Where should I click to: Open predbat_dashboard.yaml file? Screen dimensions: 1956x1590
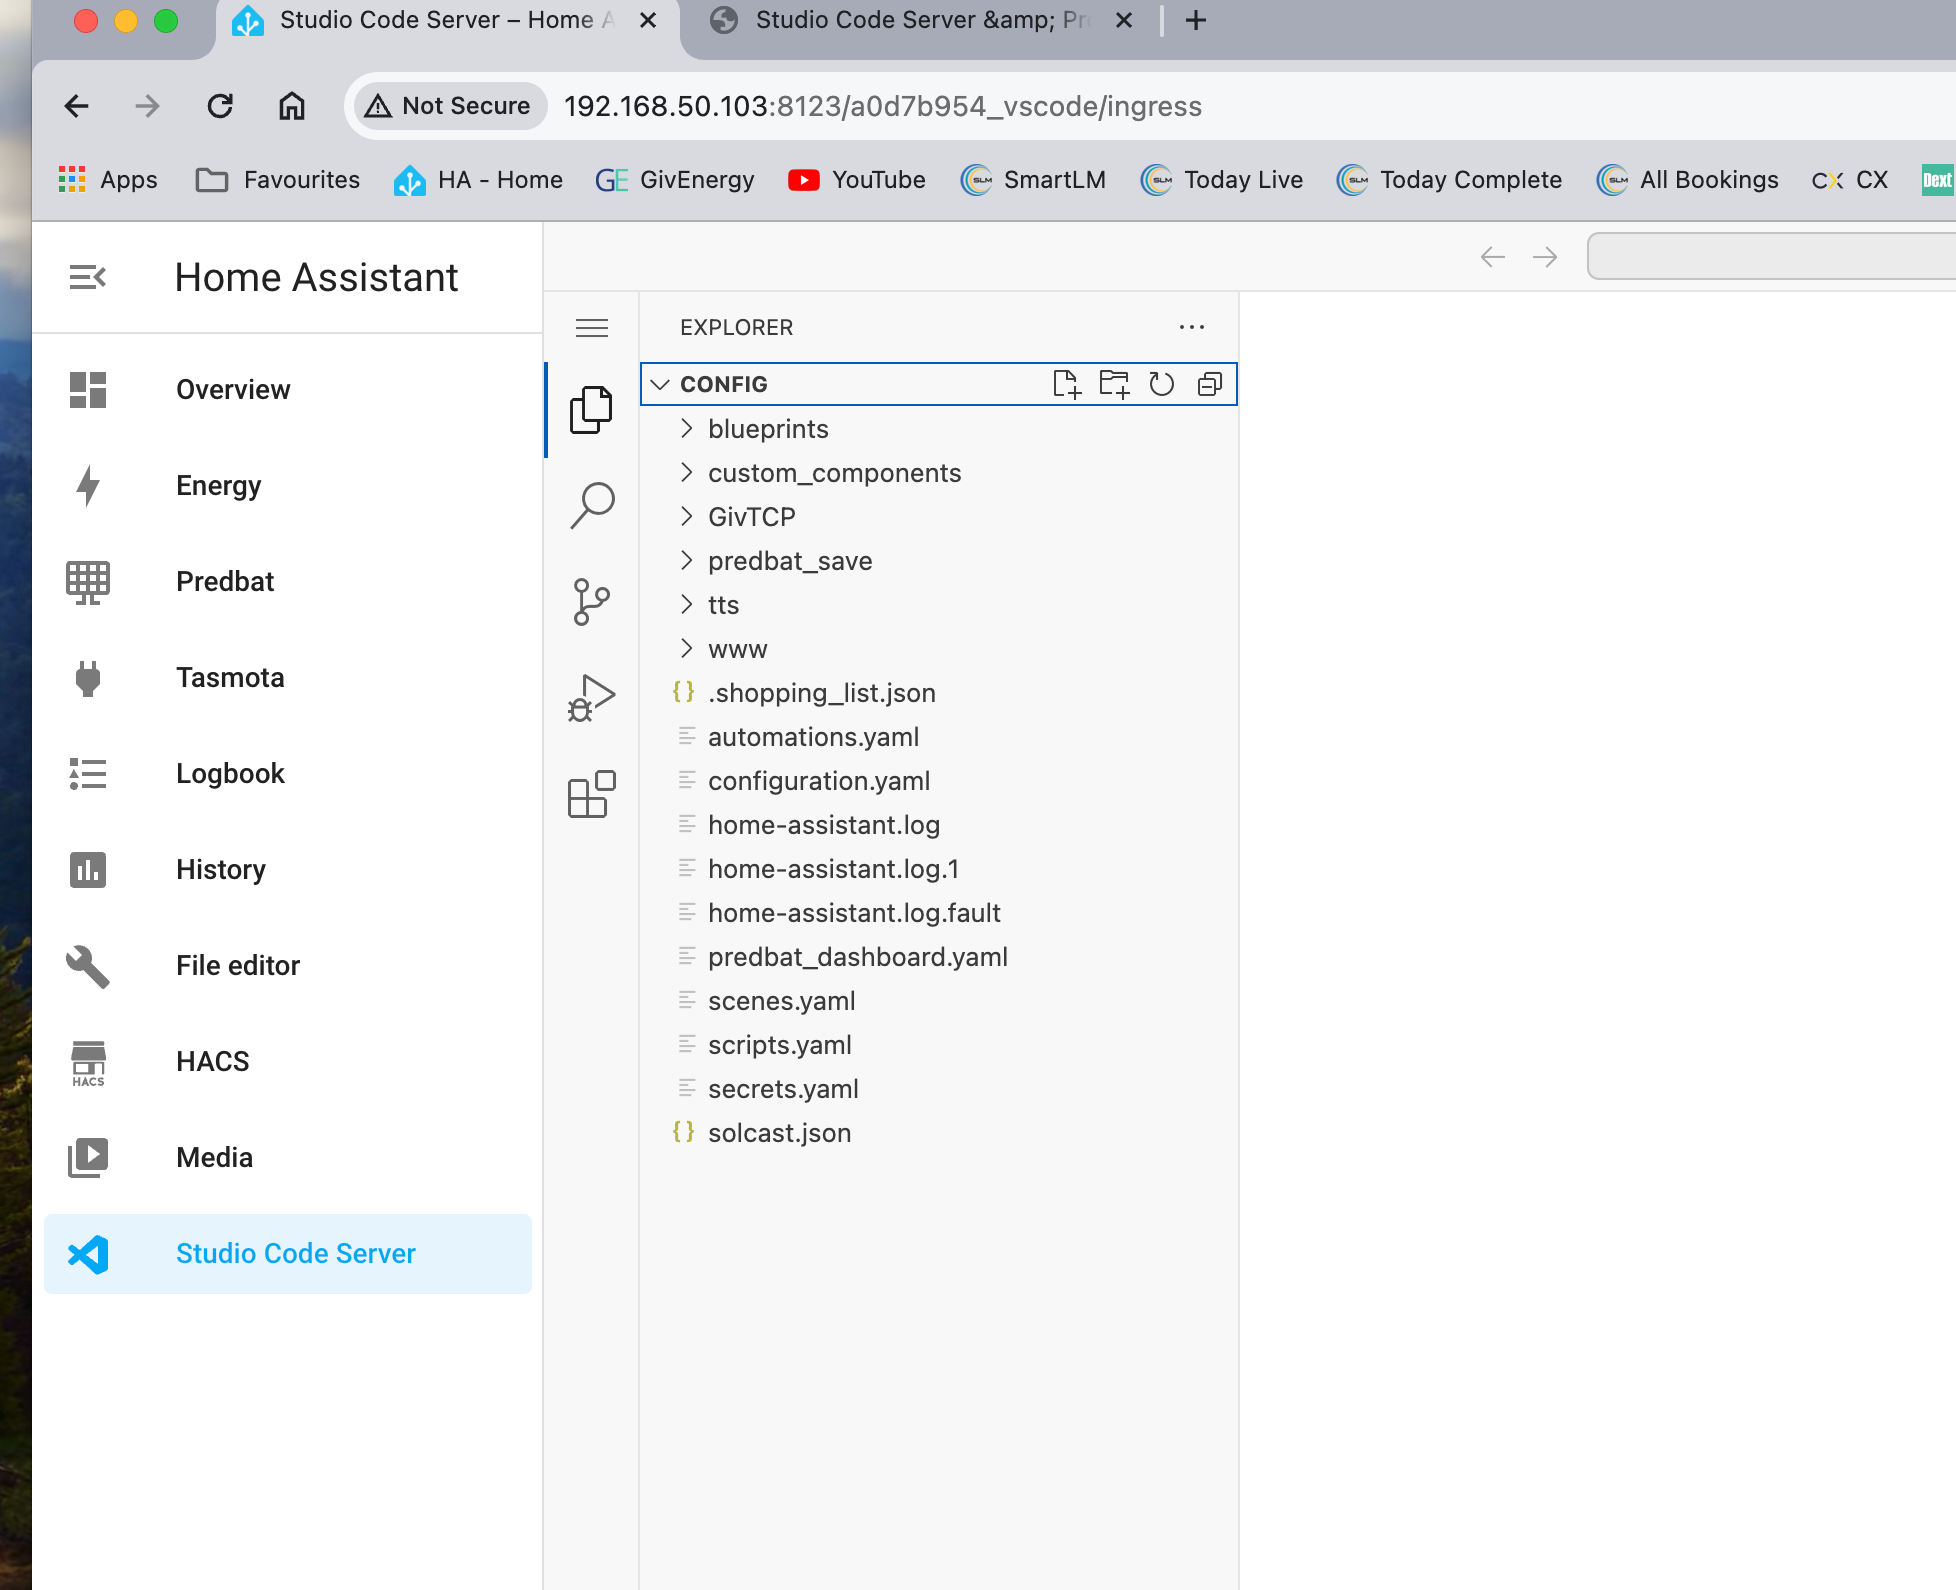(938, 956)
